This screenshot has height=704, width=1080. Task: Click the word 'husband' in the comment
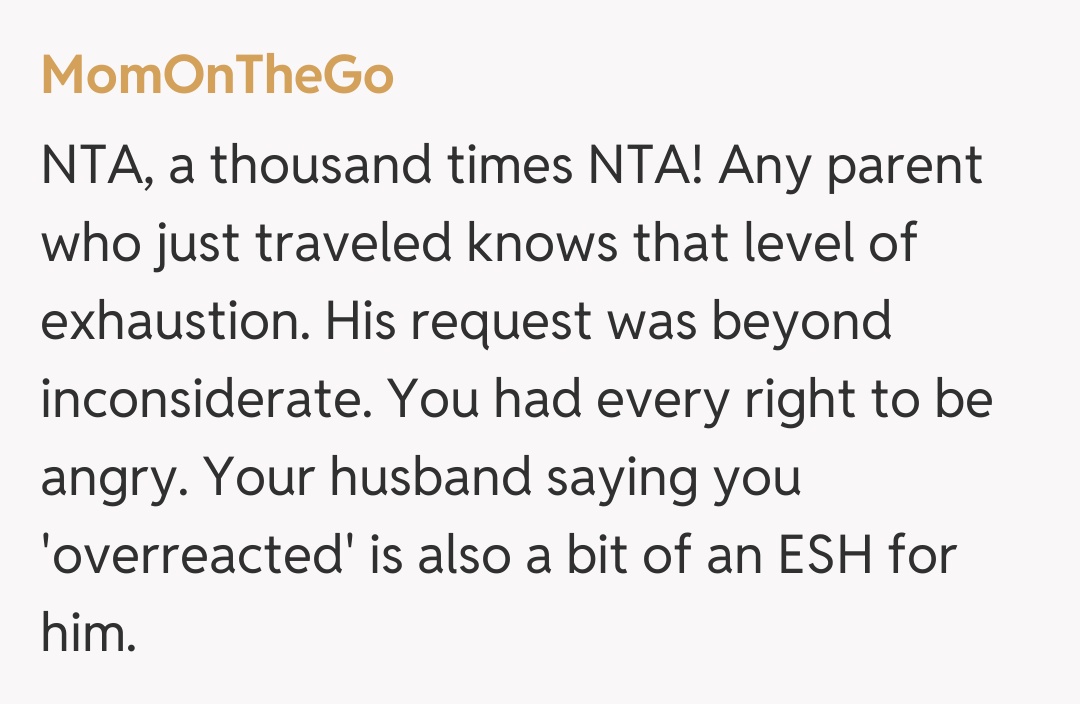pos(417,479)
